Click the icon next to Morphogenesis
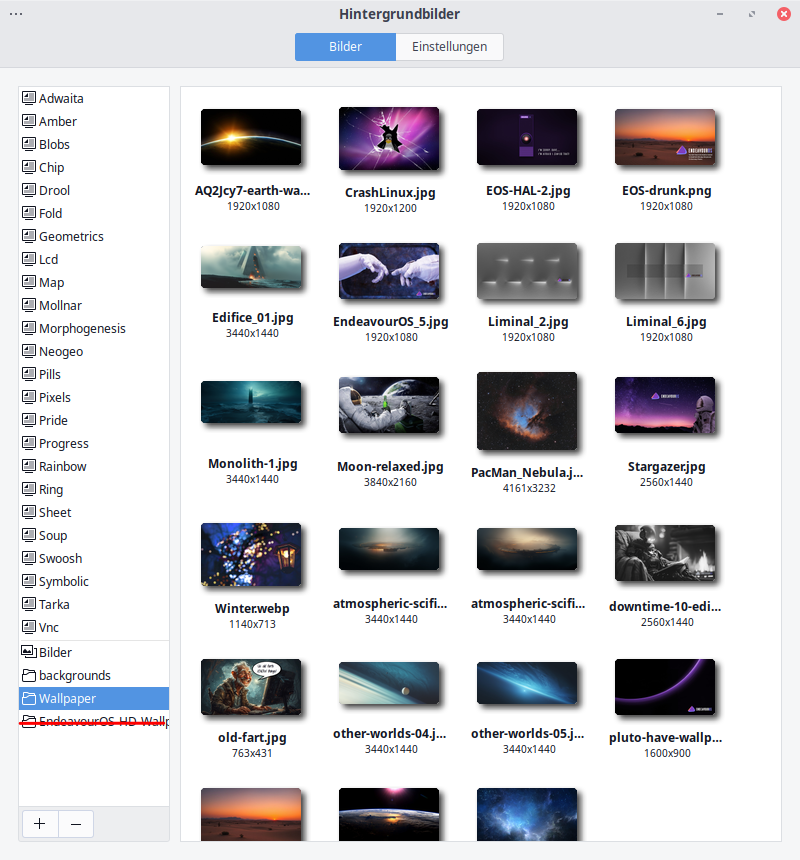The height and width of the screenshot is (860, 800). 29,329
